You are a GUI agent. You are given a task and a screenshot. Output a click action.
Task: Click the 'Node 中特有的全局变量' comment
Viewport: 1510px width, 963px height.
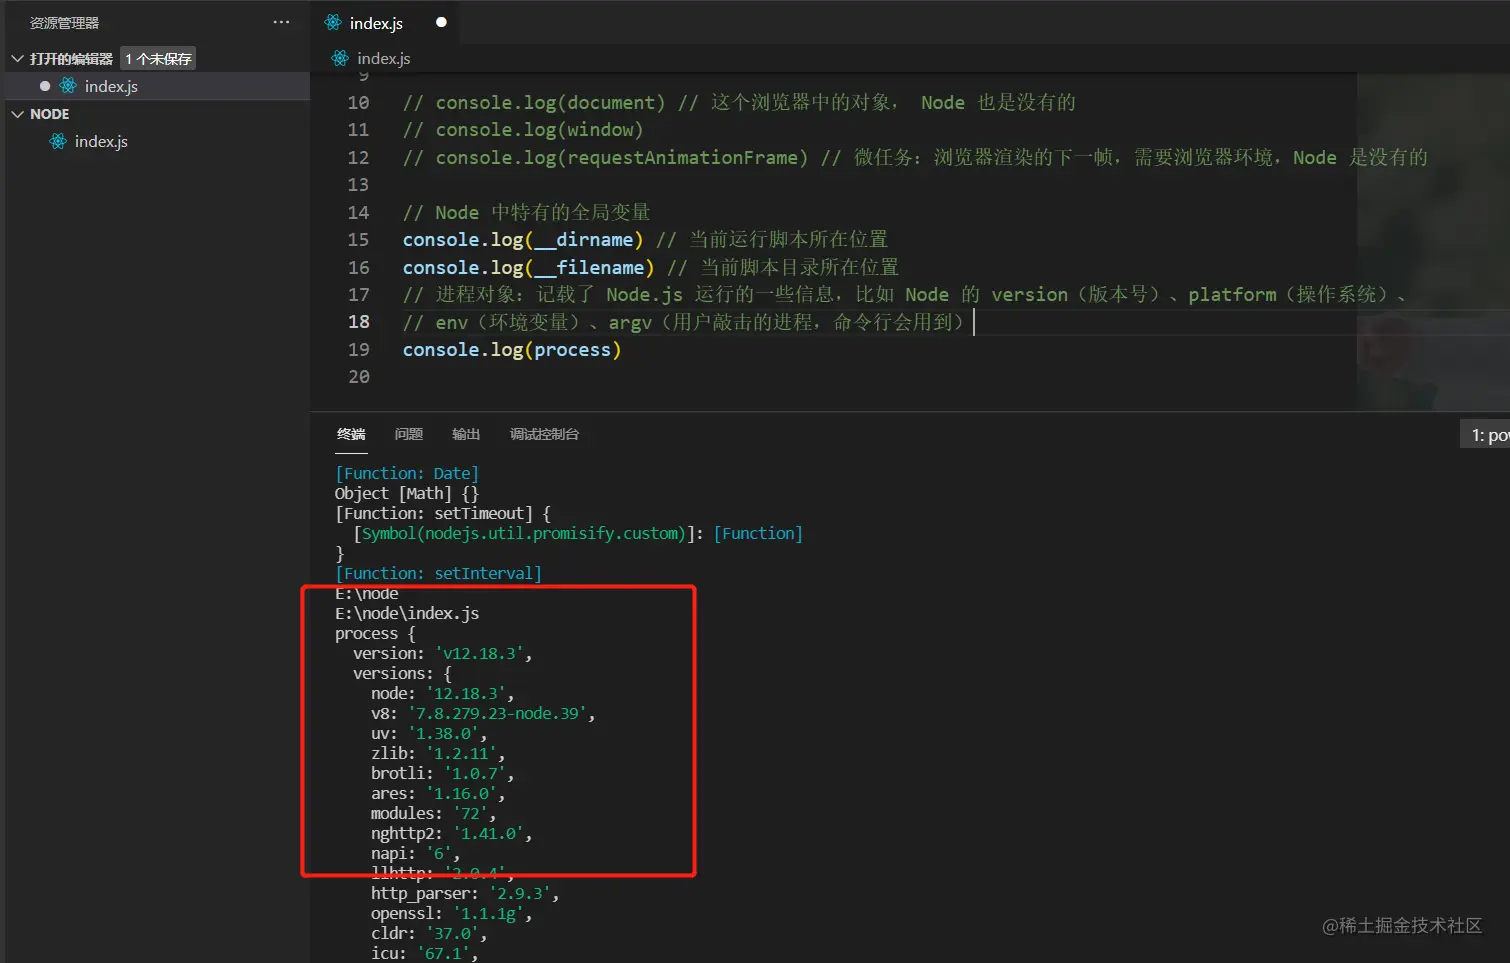pos(527,212)
